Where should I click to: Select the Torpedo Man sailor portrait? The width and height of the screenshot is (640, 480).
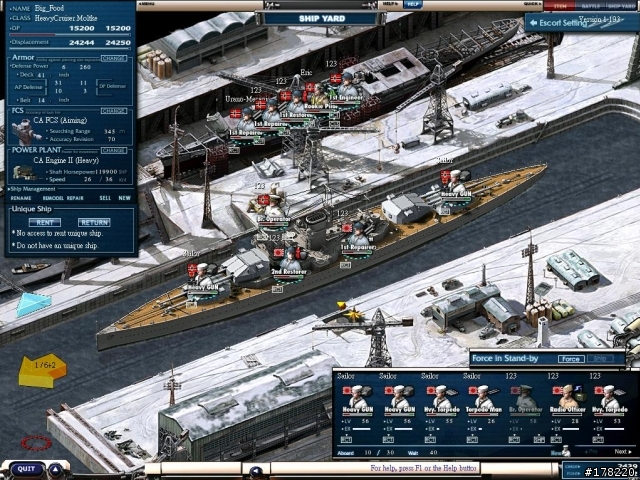(484, 396)
